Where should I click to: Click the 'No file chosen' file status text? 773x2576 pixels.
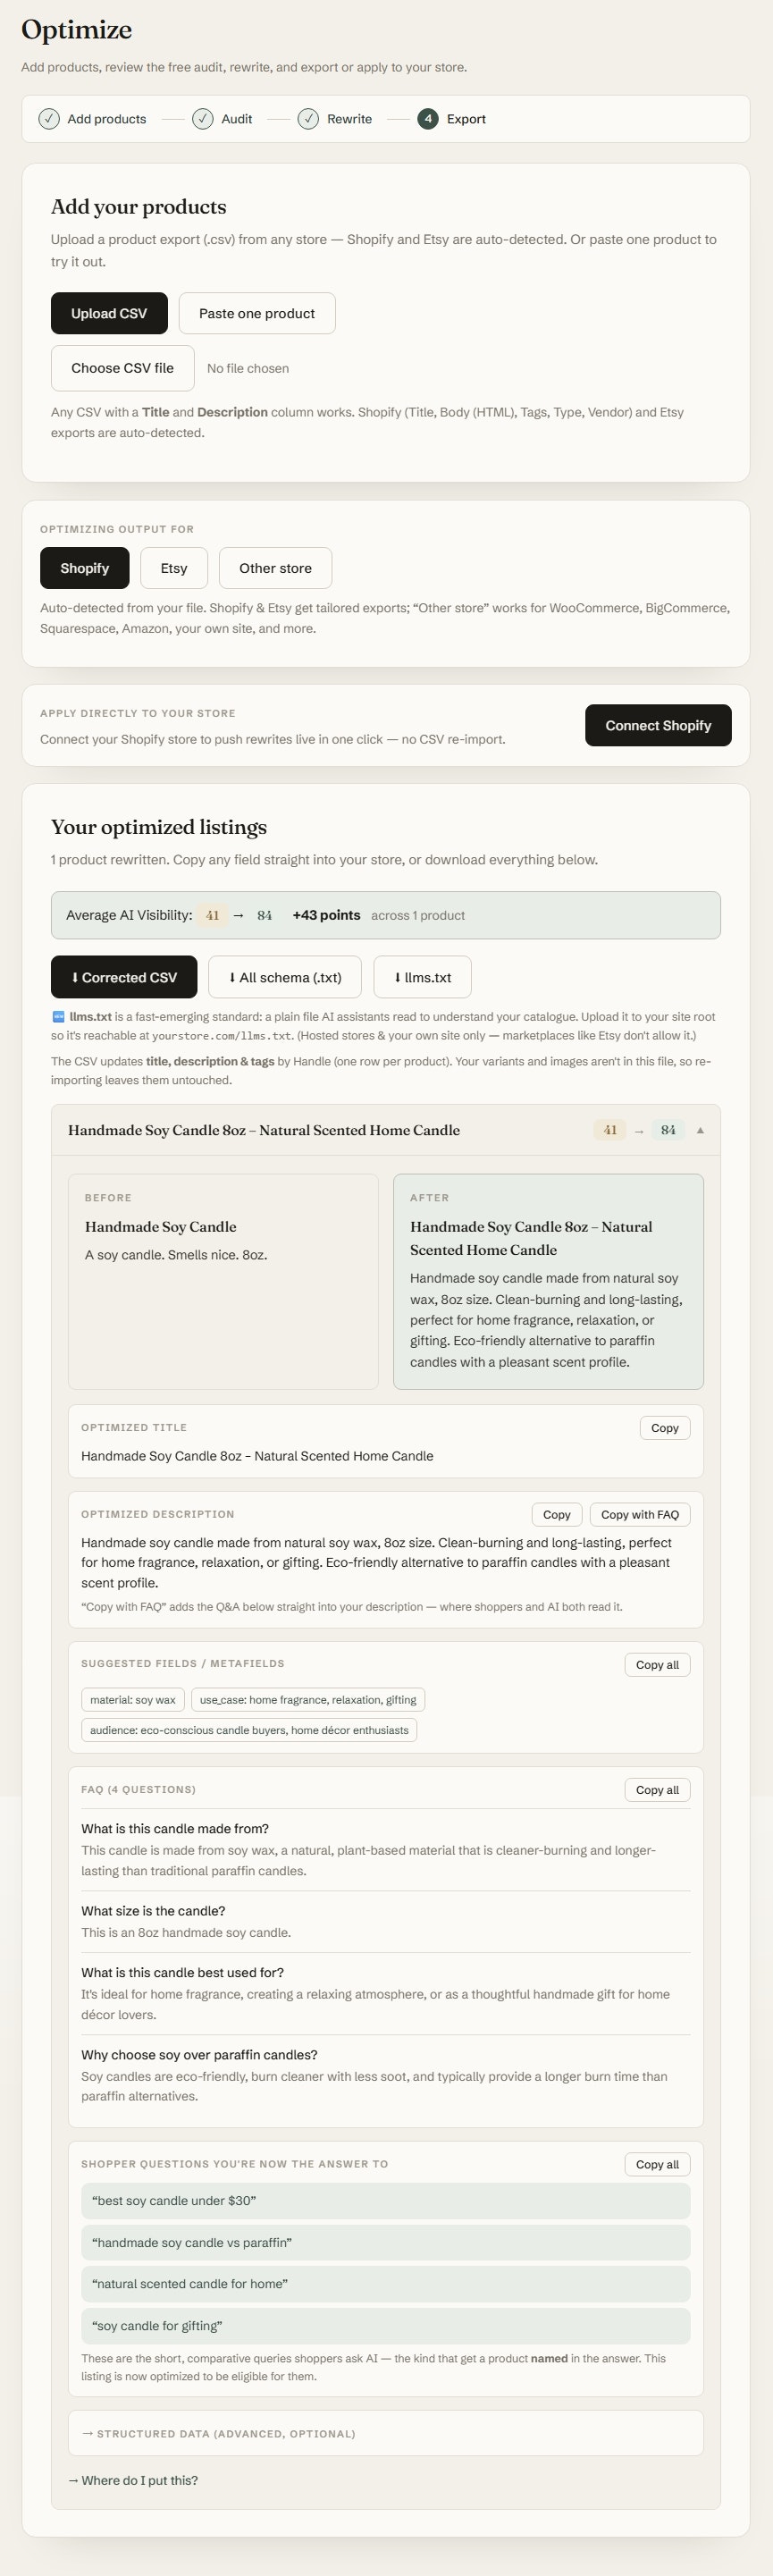(x=248, y=368)
